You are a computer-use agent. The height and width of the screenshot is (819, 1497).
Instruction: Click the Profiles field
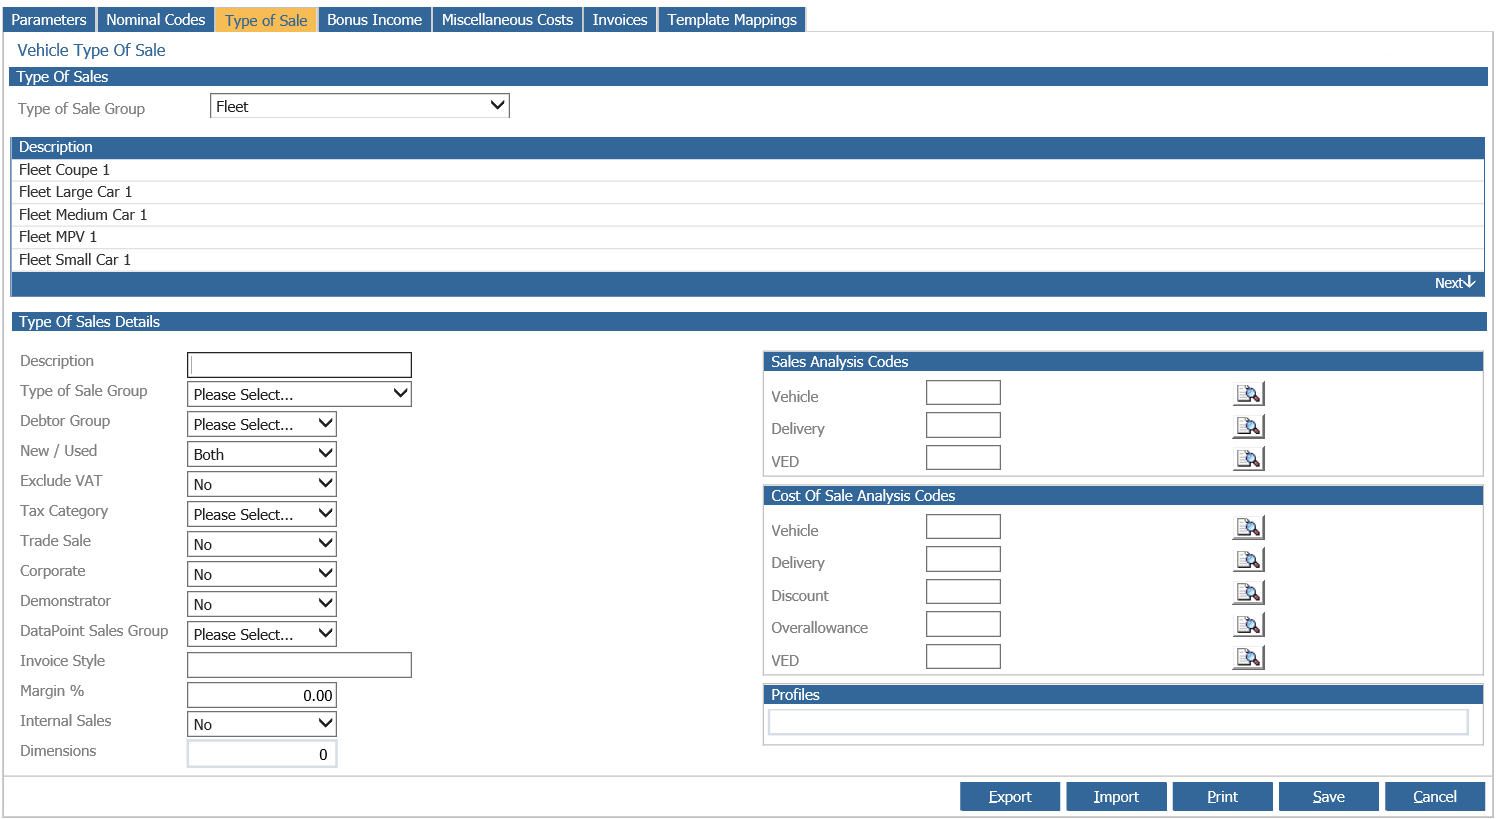click(x=1118, y=722)
